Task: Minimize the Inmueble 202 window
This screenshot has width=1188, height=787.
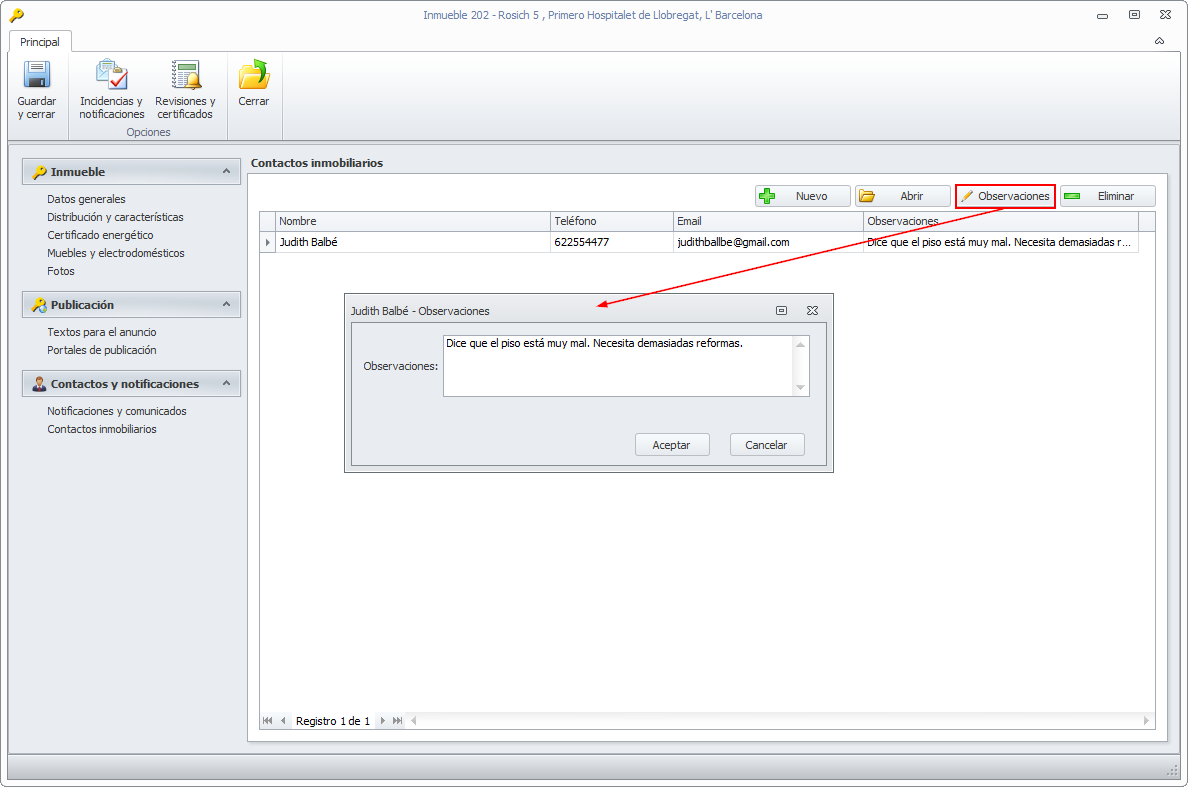Action: tap(1102, 15)
